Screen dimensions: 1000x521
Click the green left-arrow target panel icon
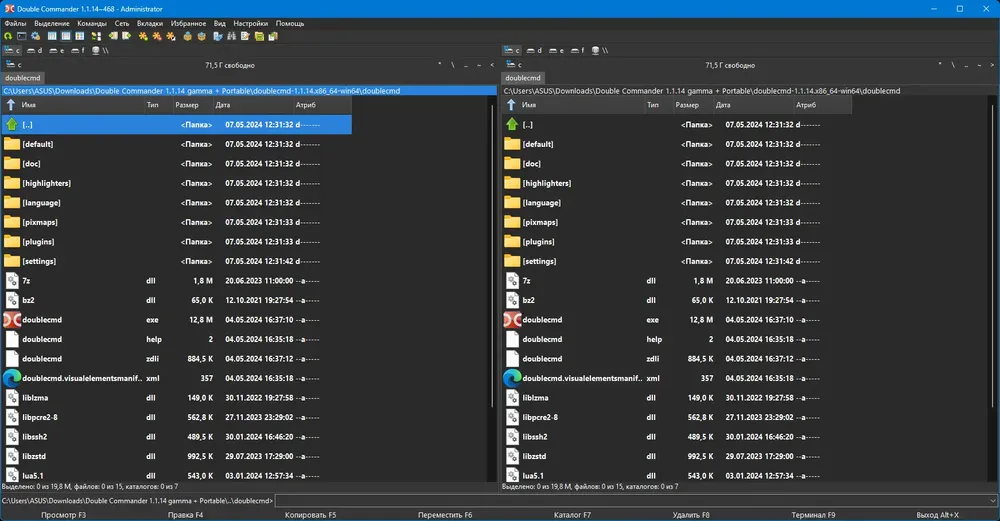click(113, 36)
